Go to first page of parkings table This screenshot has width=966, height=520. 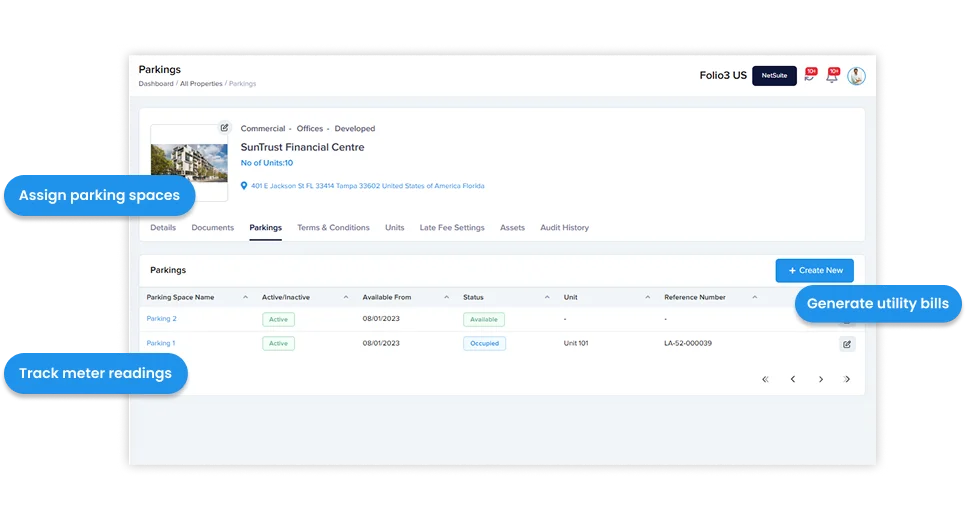765,379
